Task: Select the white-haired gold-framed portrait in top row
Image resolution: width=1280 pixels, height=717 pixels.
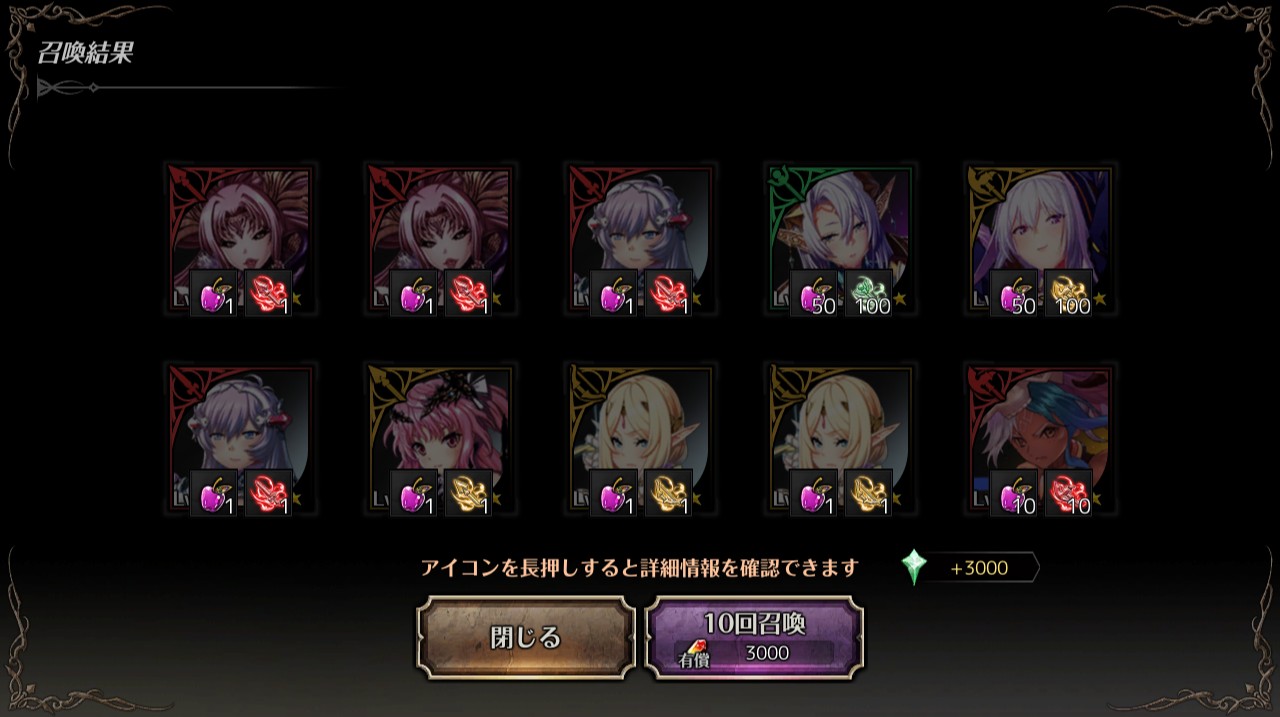Action: (x=1040, y=240)
